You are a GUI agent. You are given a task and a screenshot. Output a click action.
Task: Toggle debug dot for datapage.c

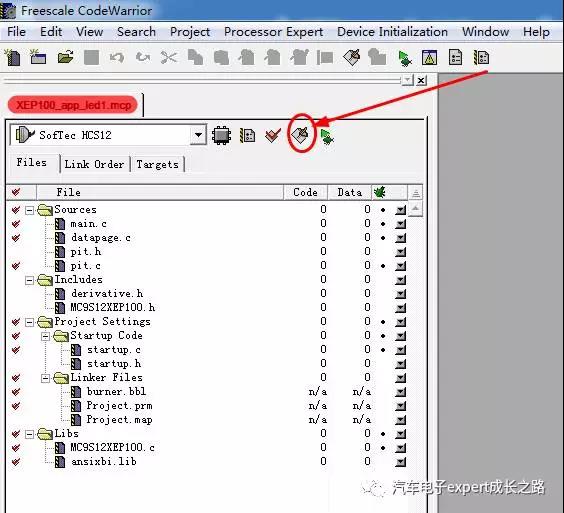383,238
